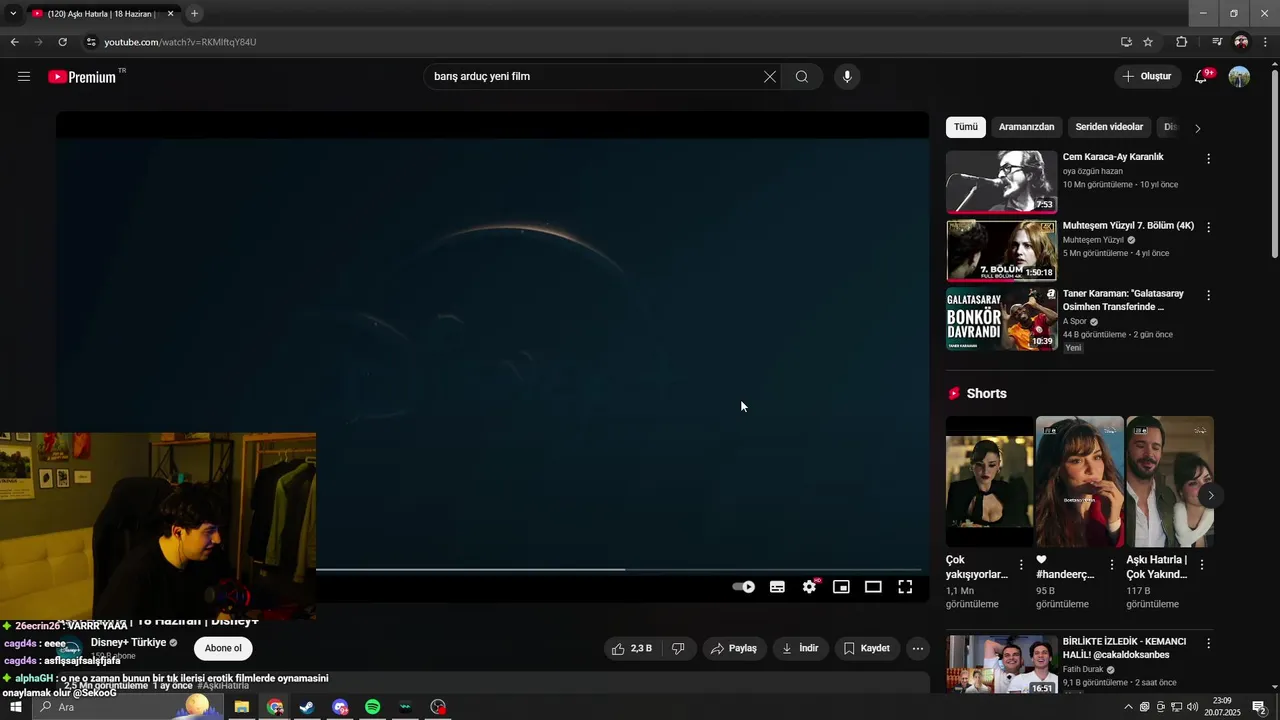1280x720 pixels.
Task: Select the Seriden videolar filter chip
Action: coord(1109,127)
